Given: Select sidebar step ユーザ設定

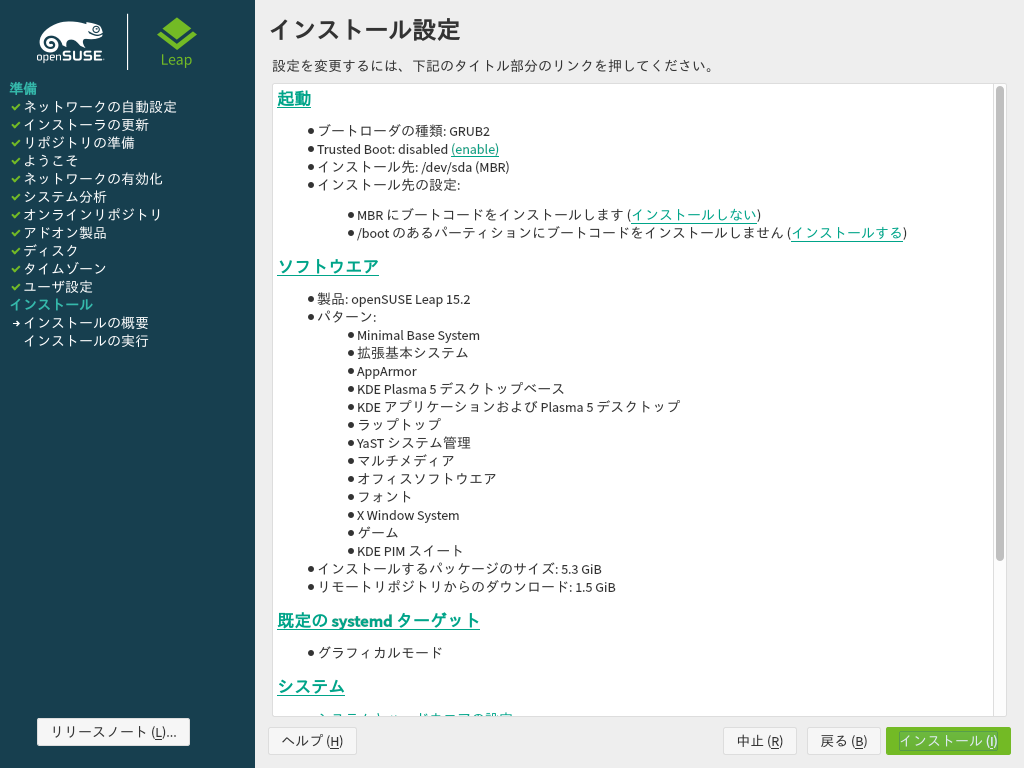Looking at the screenshot, I should pyautogui.click(x=58, y=287).
